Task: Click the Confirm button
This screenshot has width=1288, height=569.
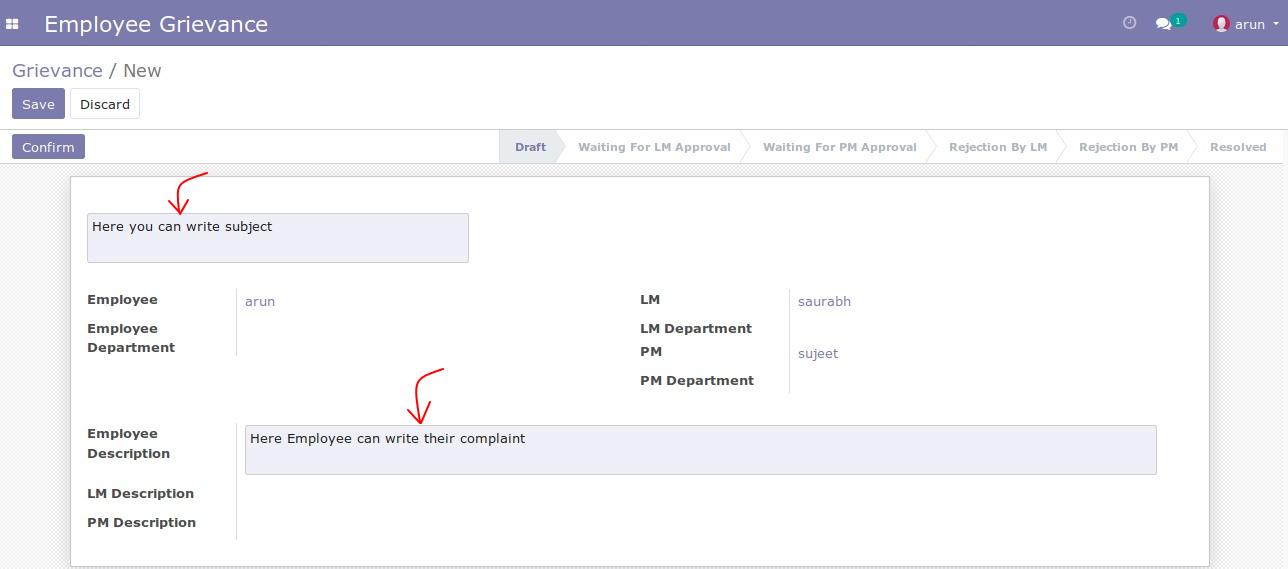Action: (48, 147)
